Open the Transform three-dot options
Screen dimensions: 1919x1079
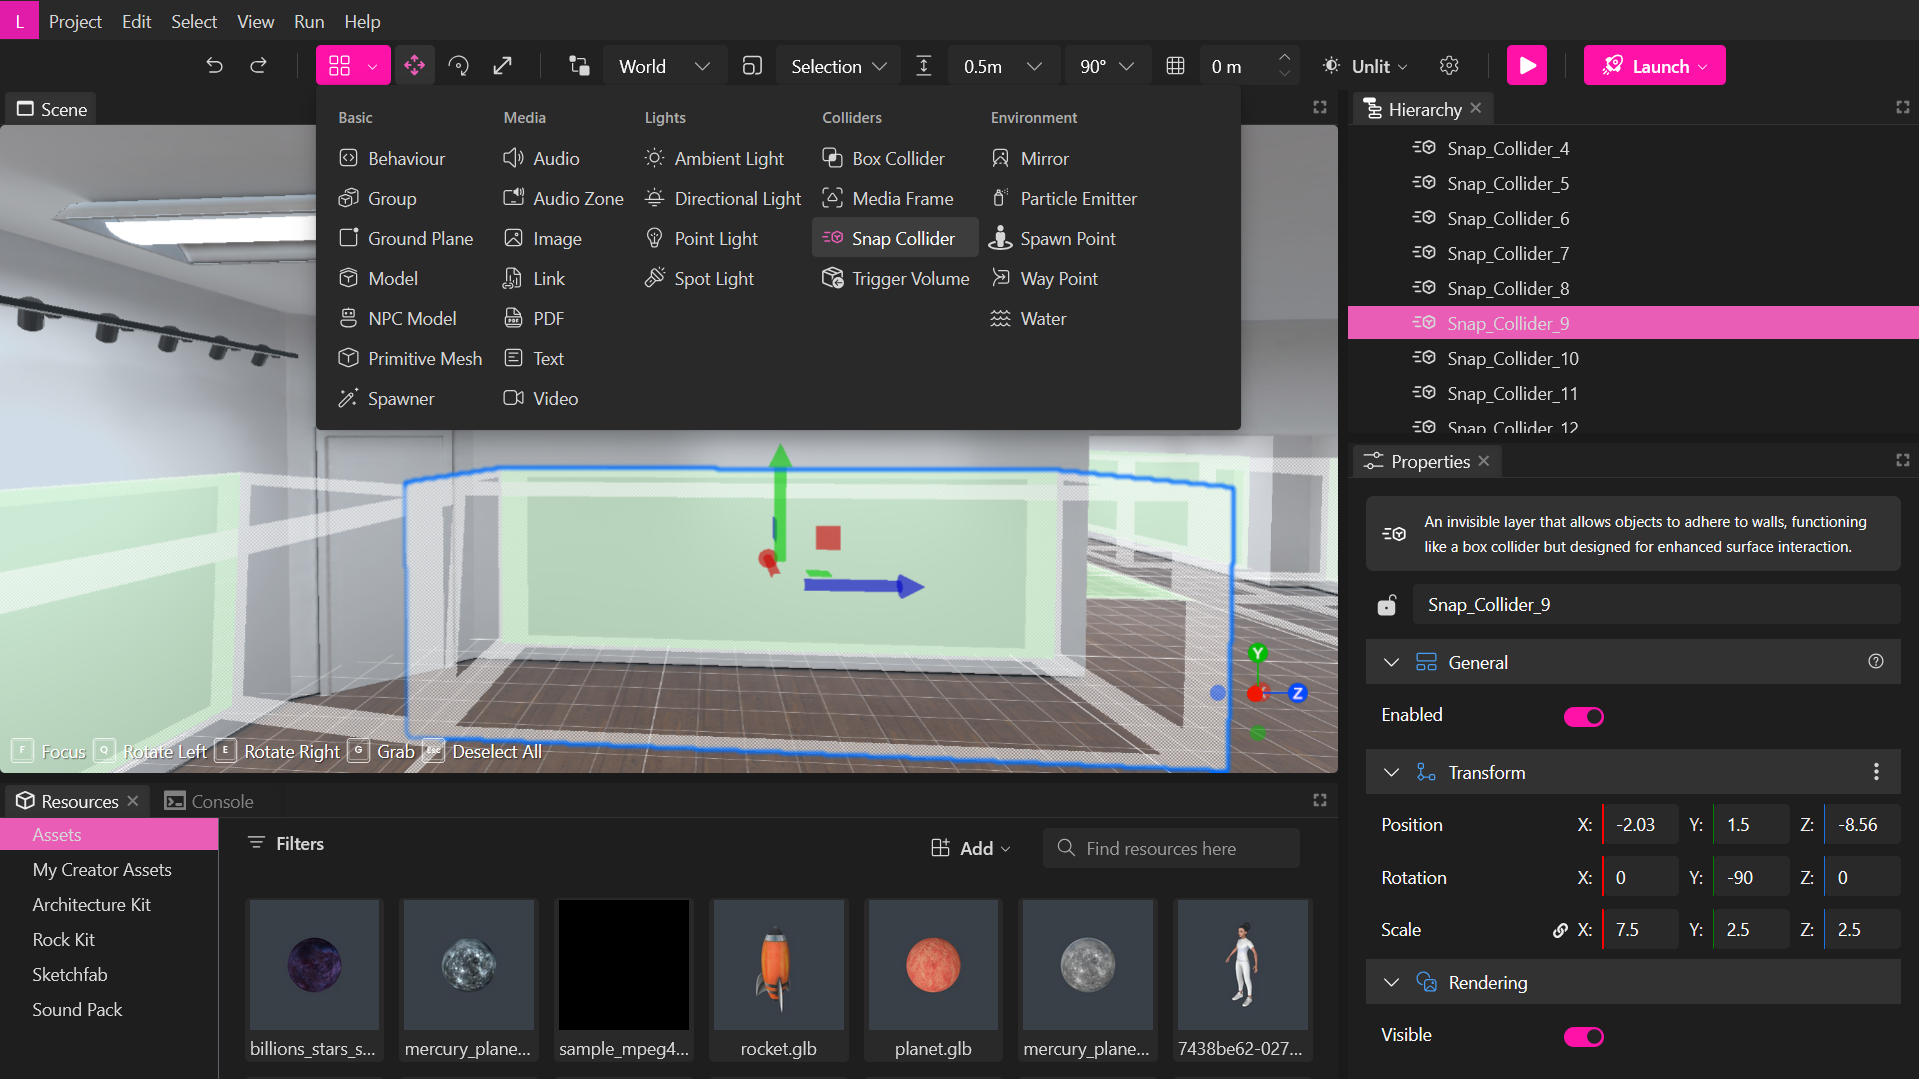1876,772
